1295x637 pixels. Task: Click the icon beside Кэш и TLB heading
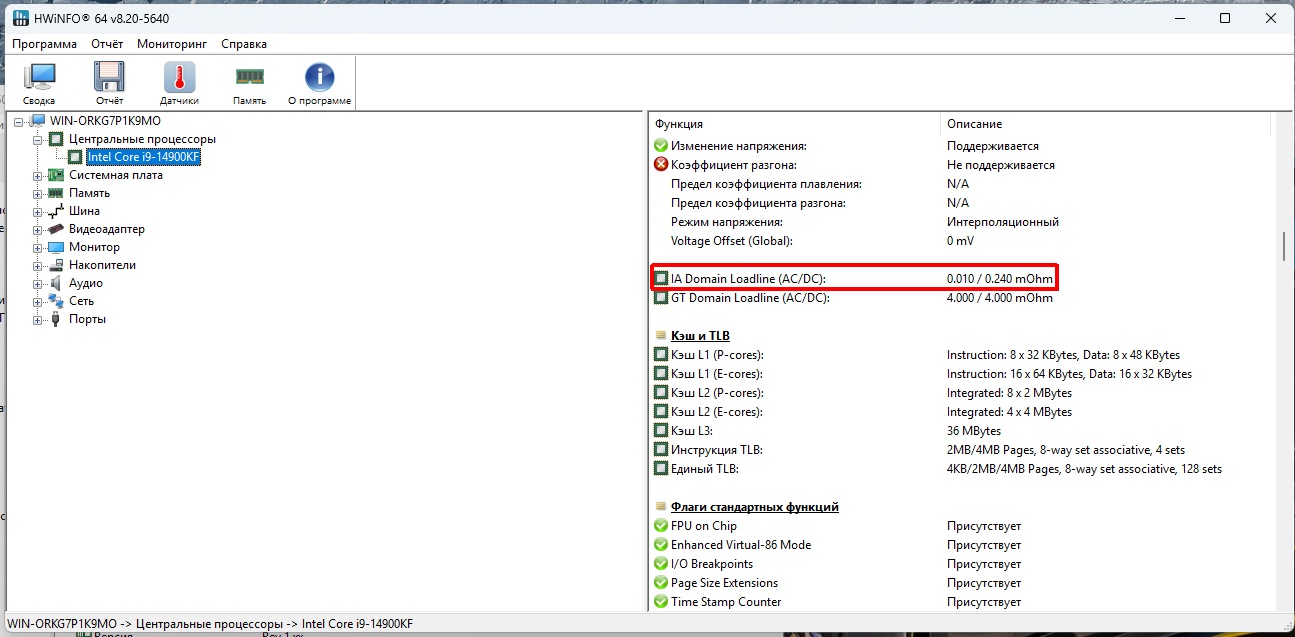[x=661, y=336]
